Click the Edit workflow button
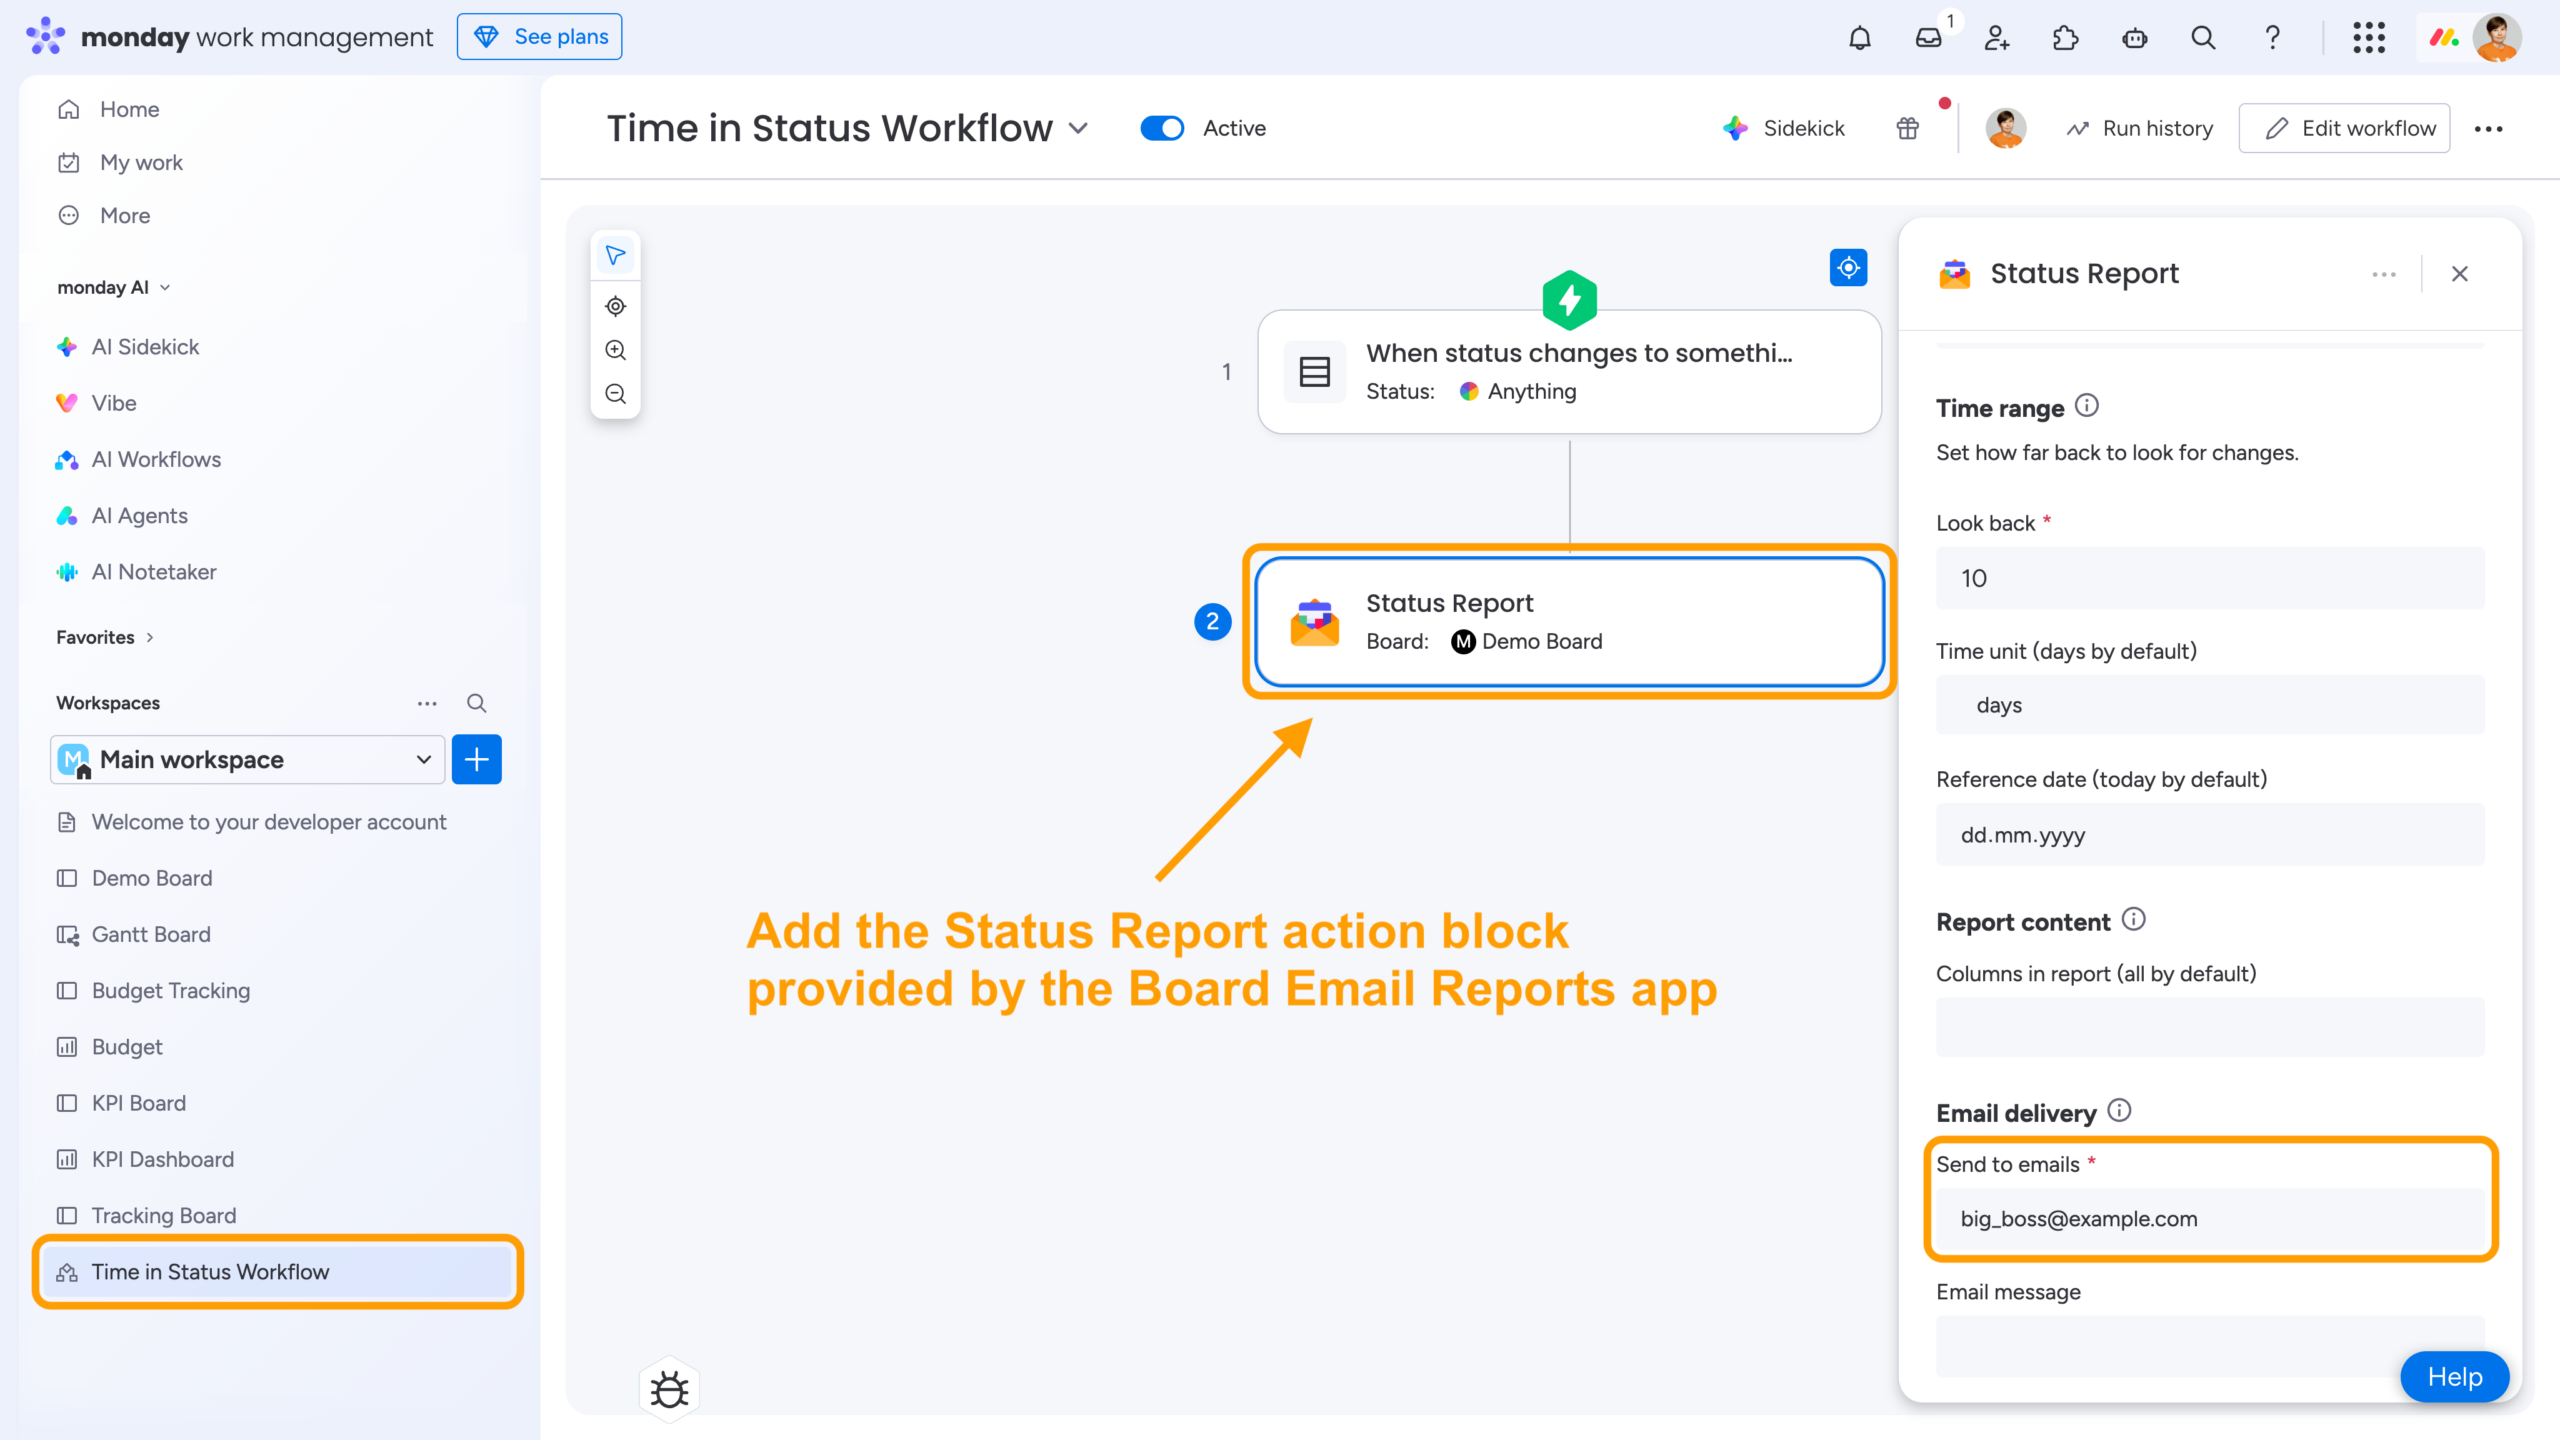The height and width of the screenshot is (1440, 2560). point(2344,128)
